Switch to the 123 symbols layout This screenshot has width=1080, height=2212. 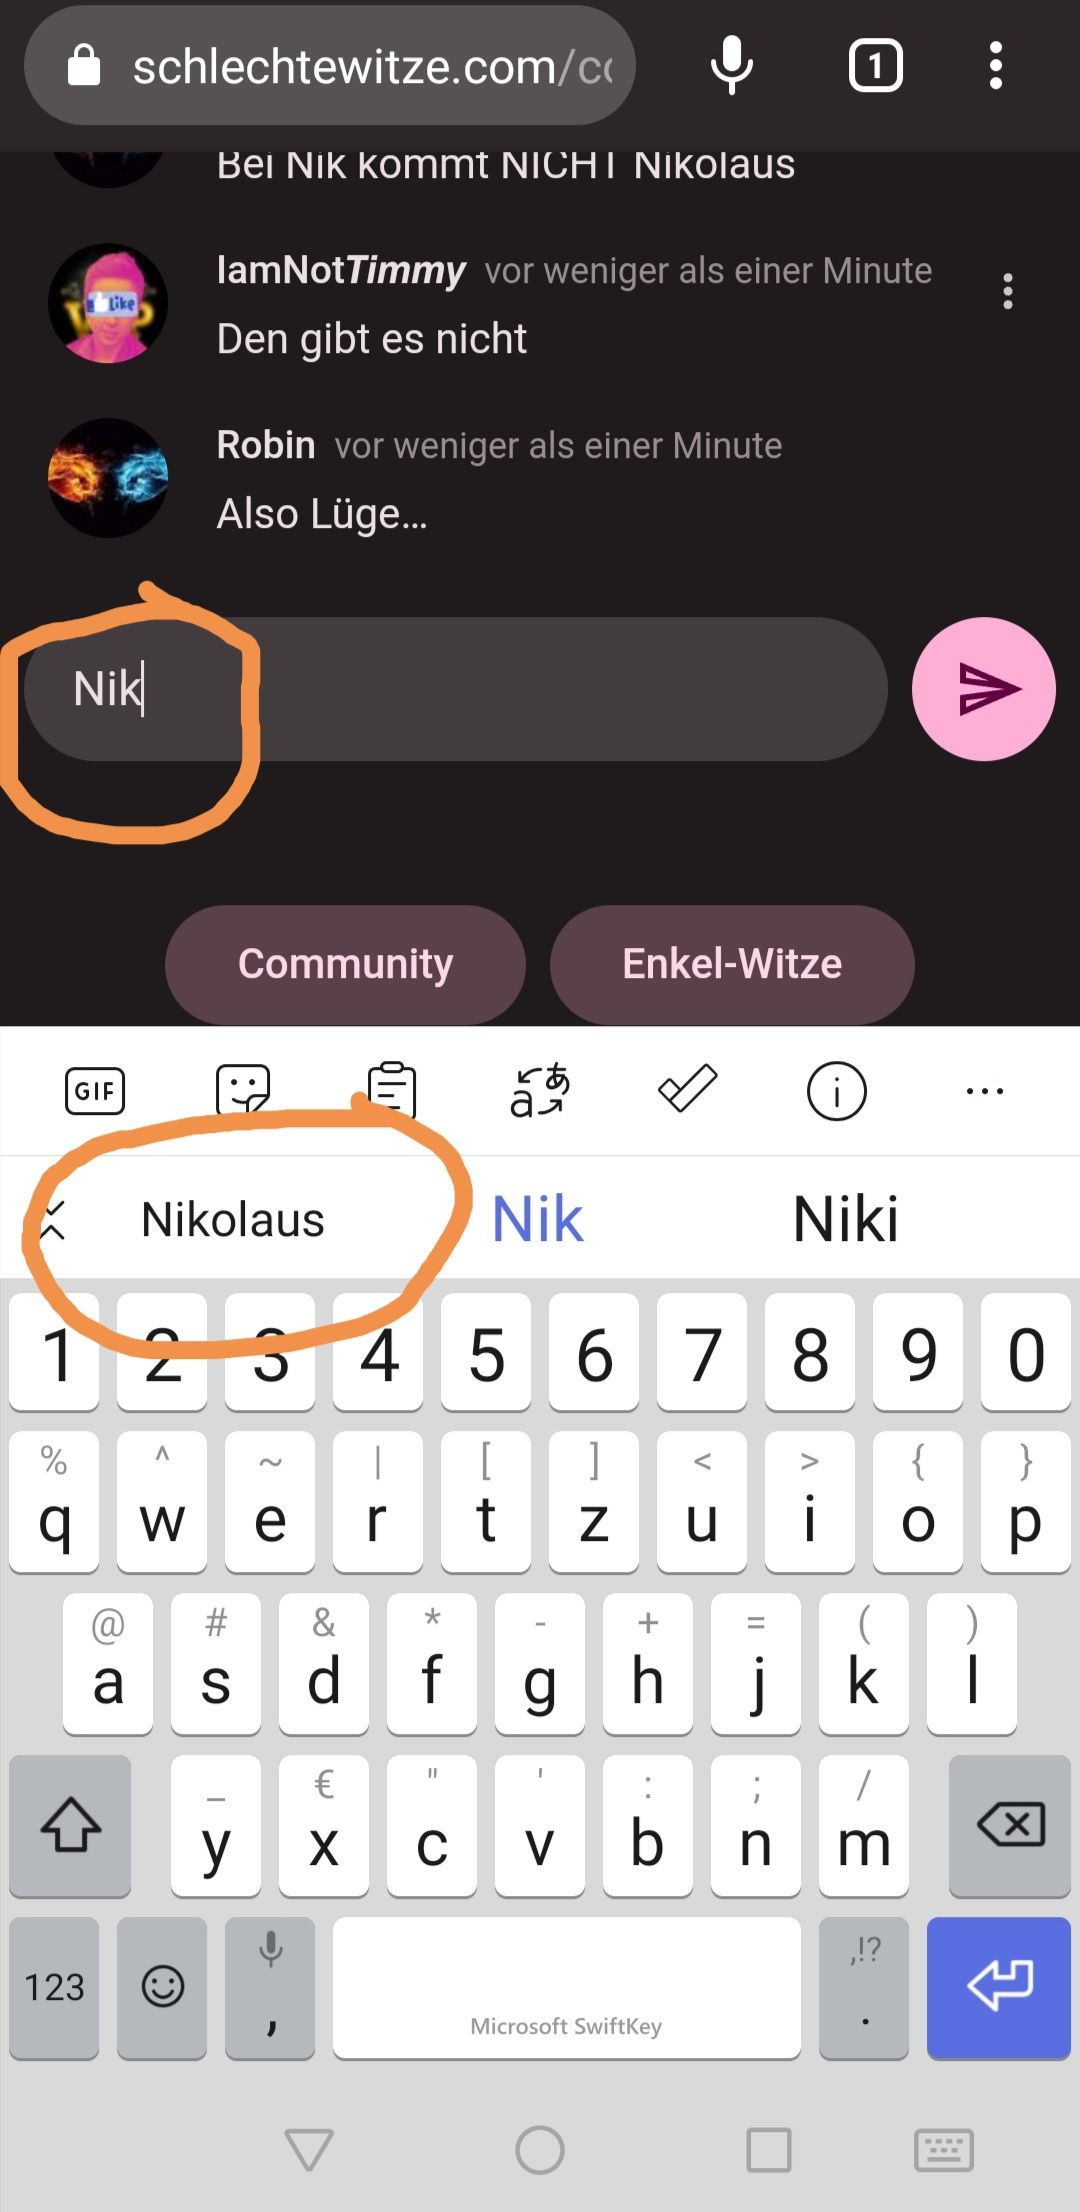click(x=54, y=1988)
